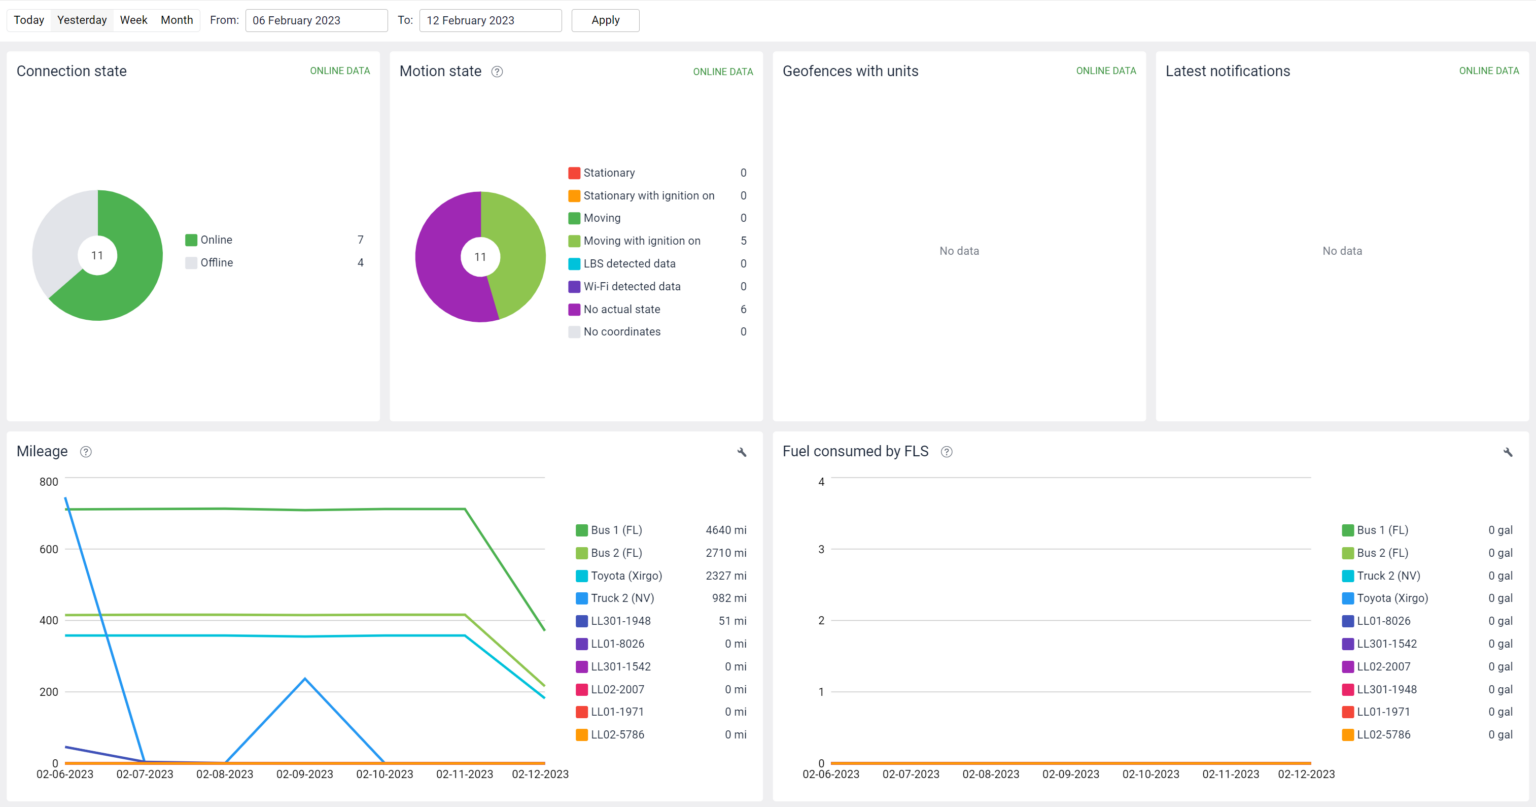The height and width of the screenshot is (807, 1536).
Task: Open the Mileage panel settings wrench
Action: pyautogui.click(x=741, y=452)
